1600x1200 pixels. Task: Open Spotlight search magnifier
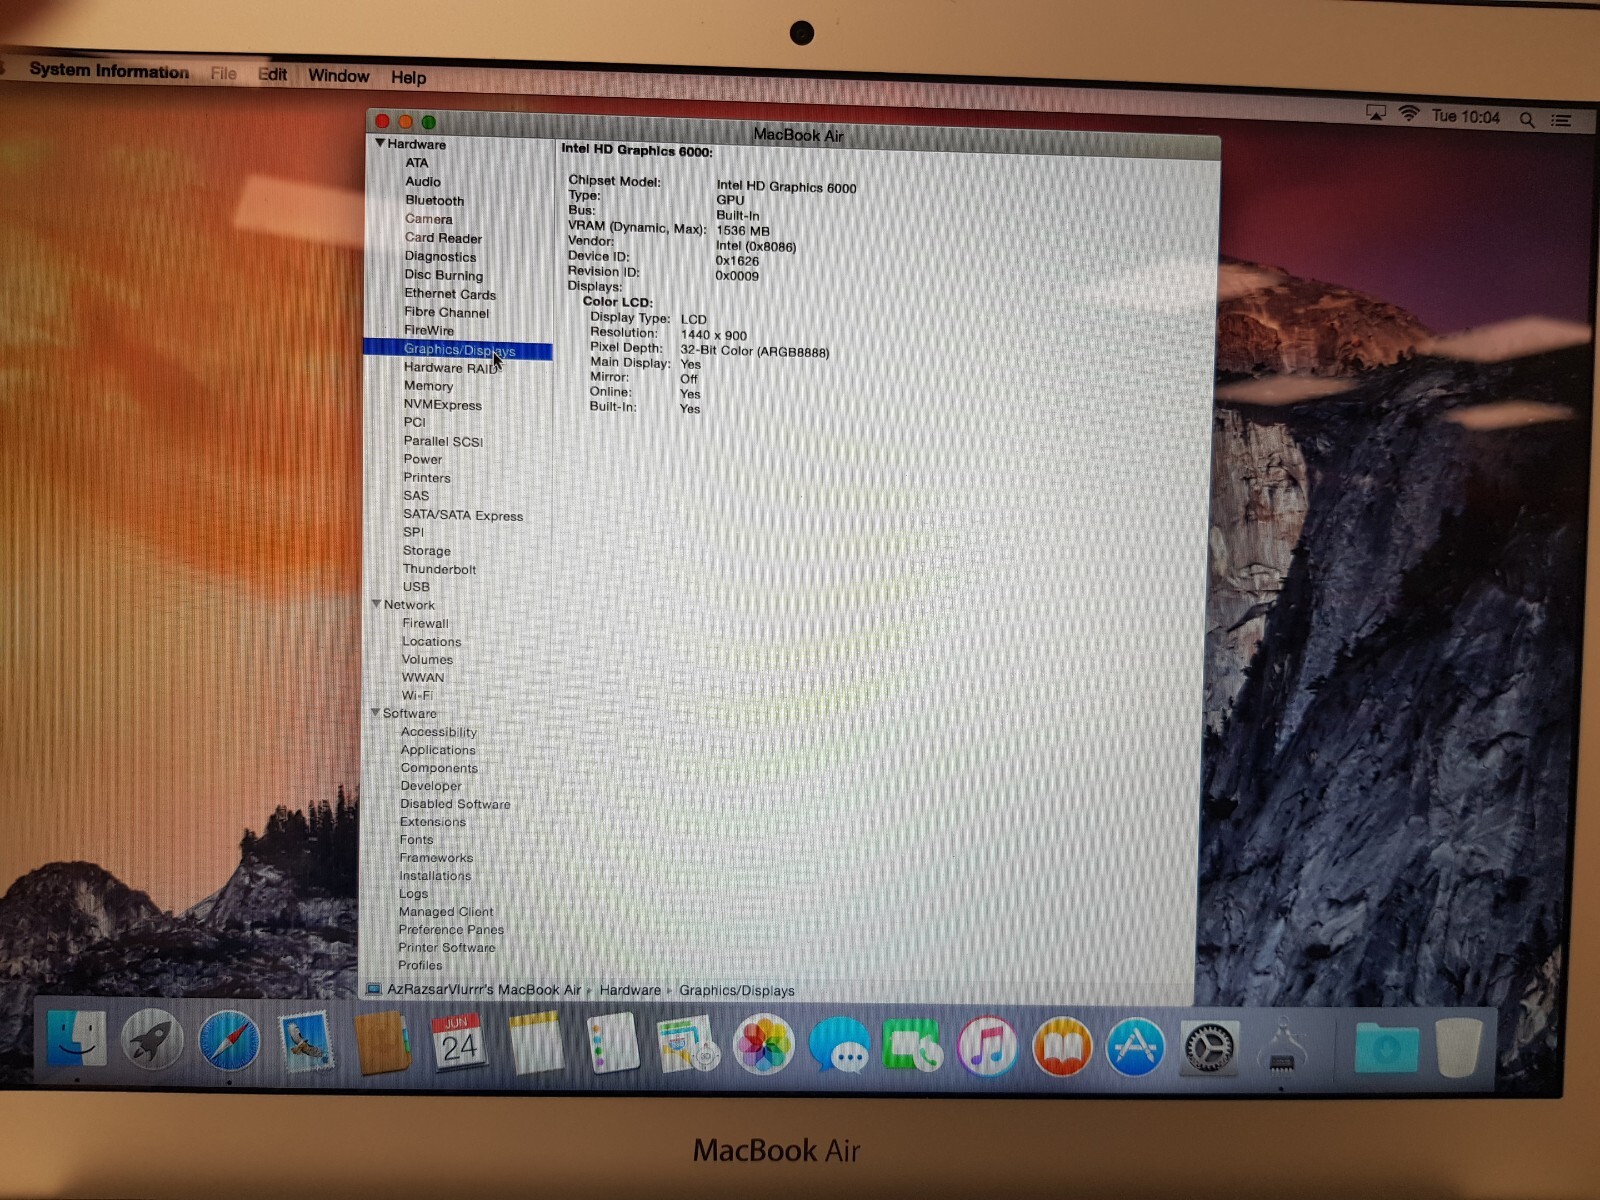tap(1527, 119)
